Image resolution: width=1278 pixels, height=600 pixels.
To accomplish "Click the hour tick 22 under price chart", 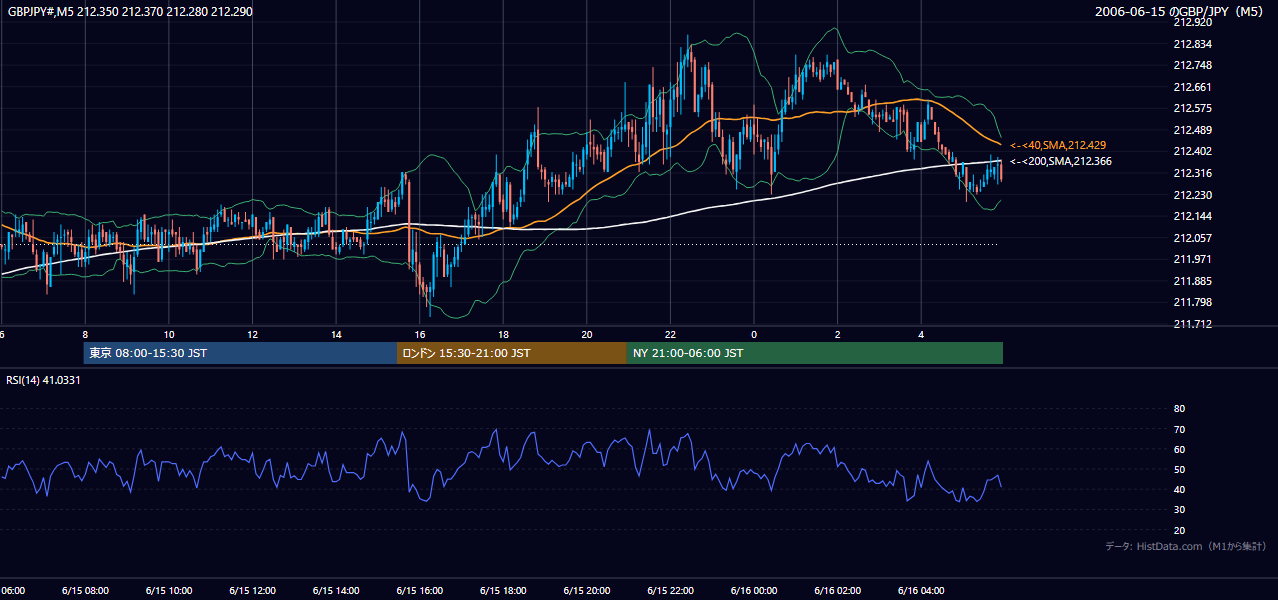I will coord(671,334).
